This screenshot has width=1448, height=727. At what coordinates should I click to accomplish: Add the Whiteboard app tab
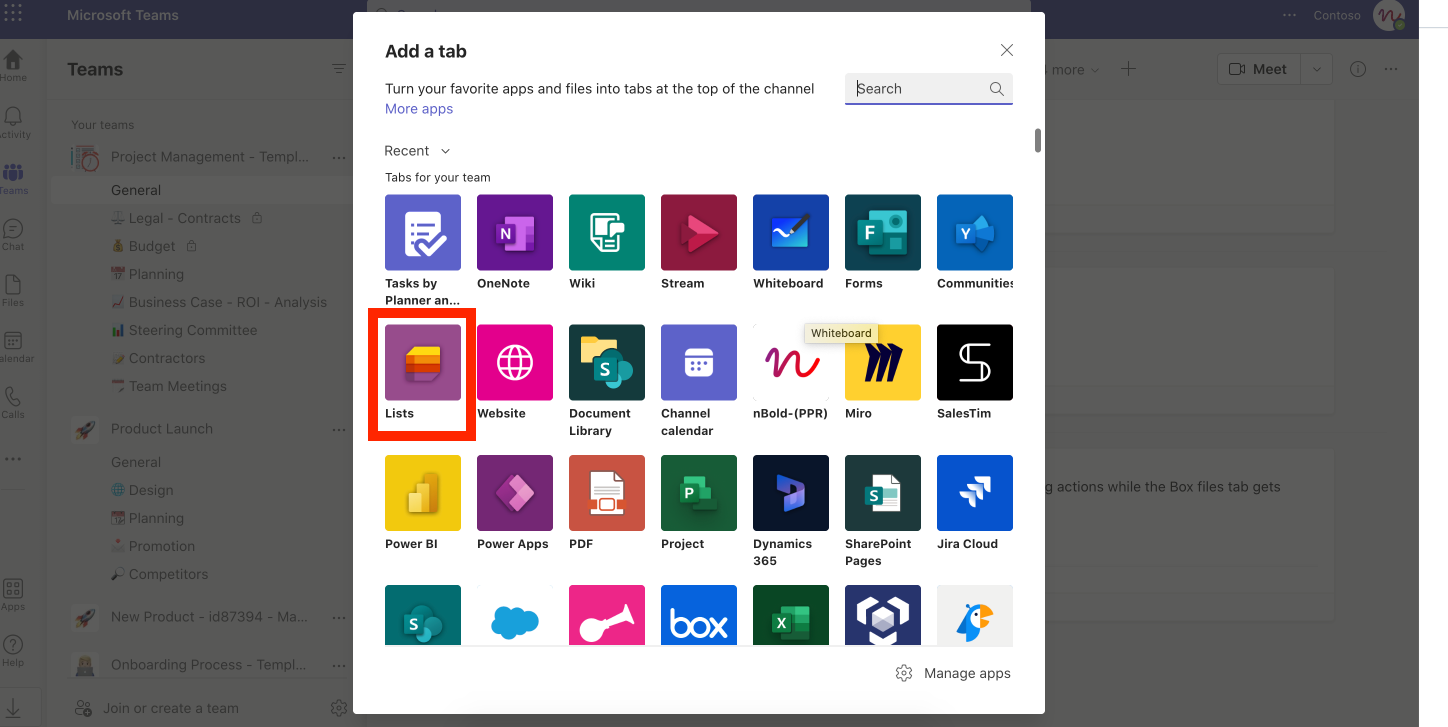point(791,232)
